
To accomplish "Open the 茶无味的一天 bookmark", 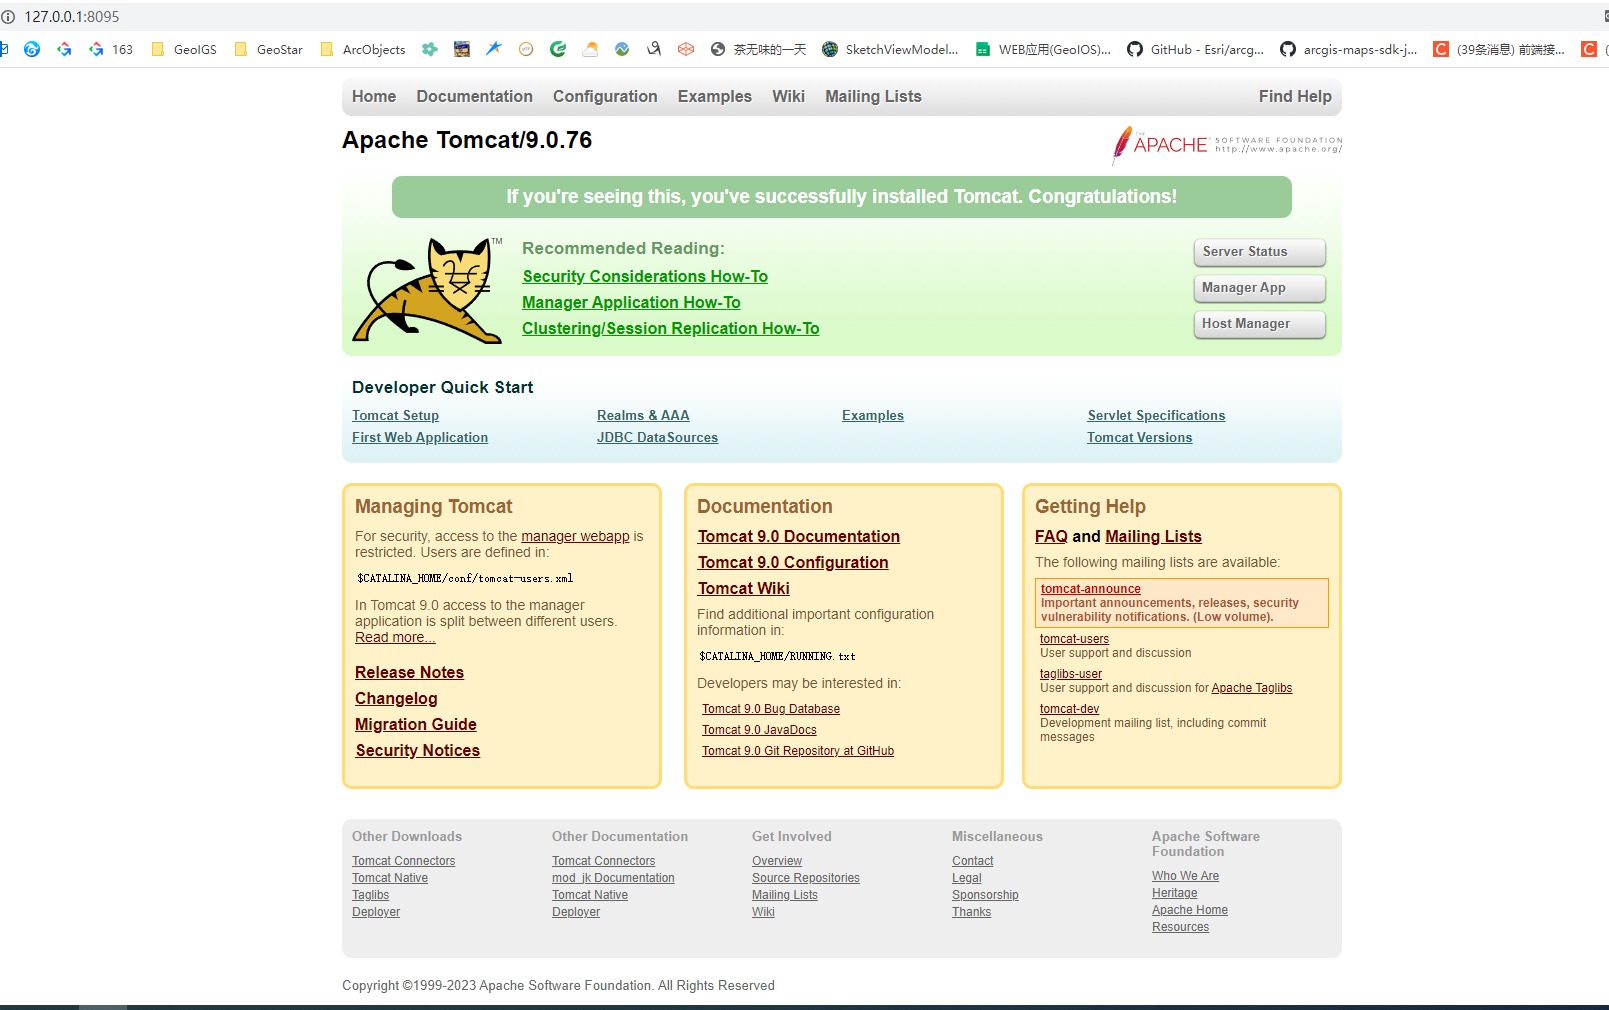I will pyautogui.click(x=759, y=49).
